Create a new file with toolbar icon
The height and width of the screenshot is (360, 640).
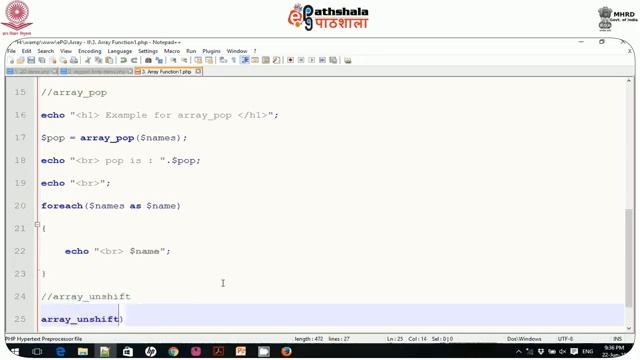(x=11, y=60)
